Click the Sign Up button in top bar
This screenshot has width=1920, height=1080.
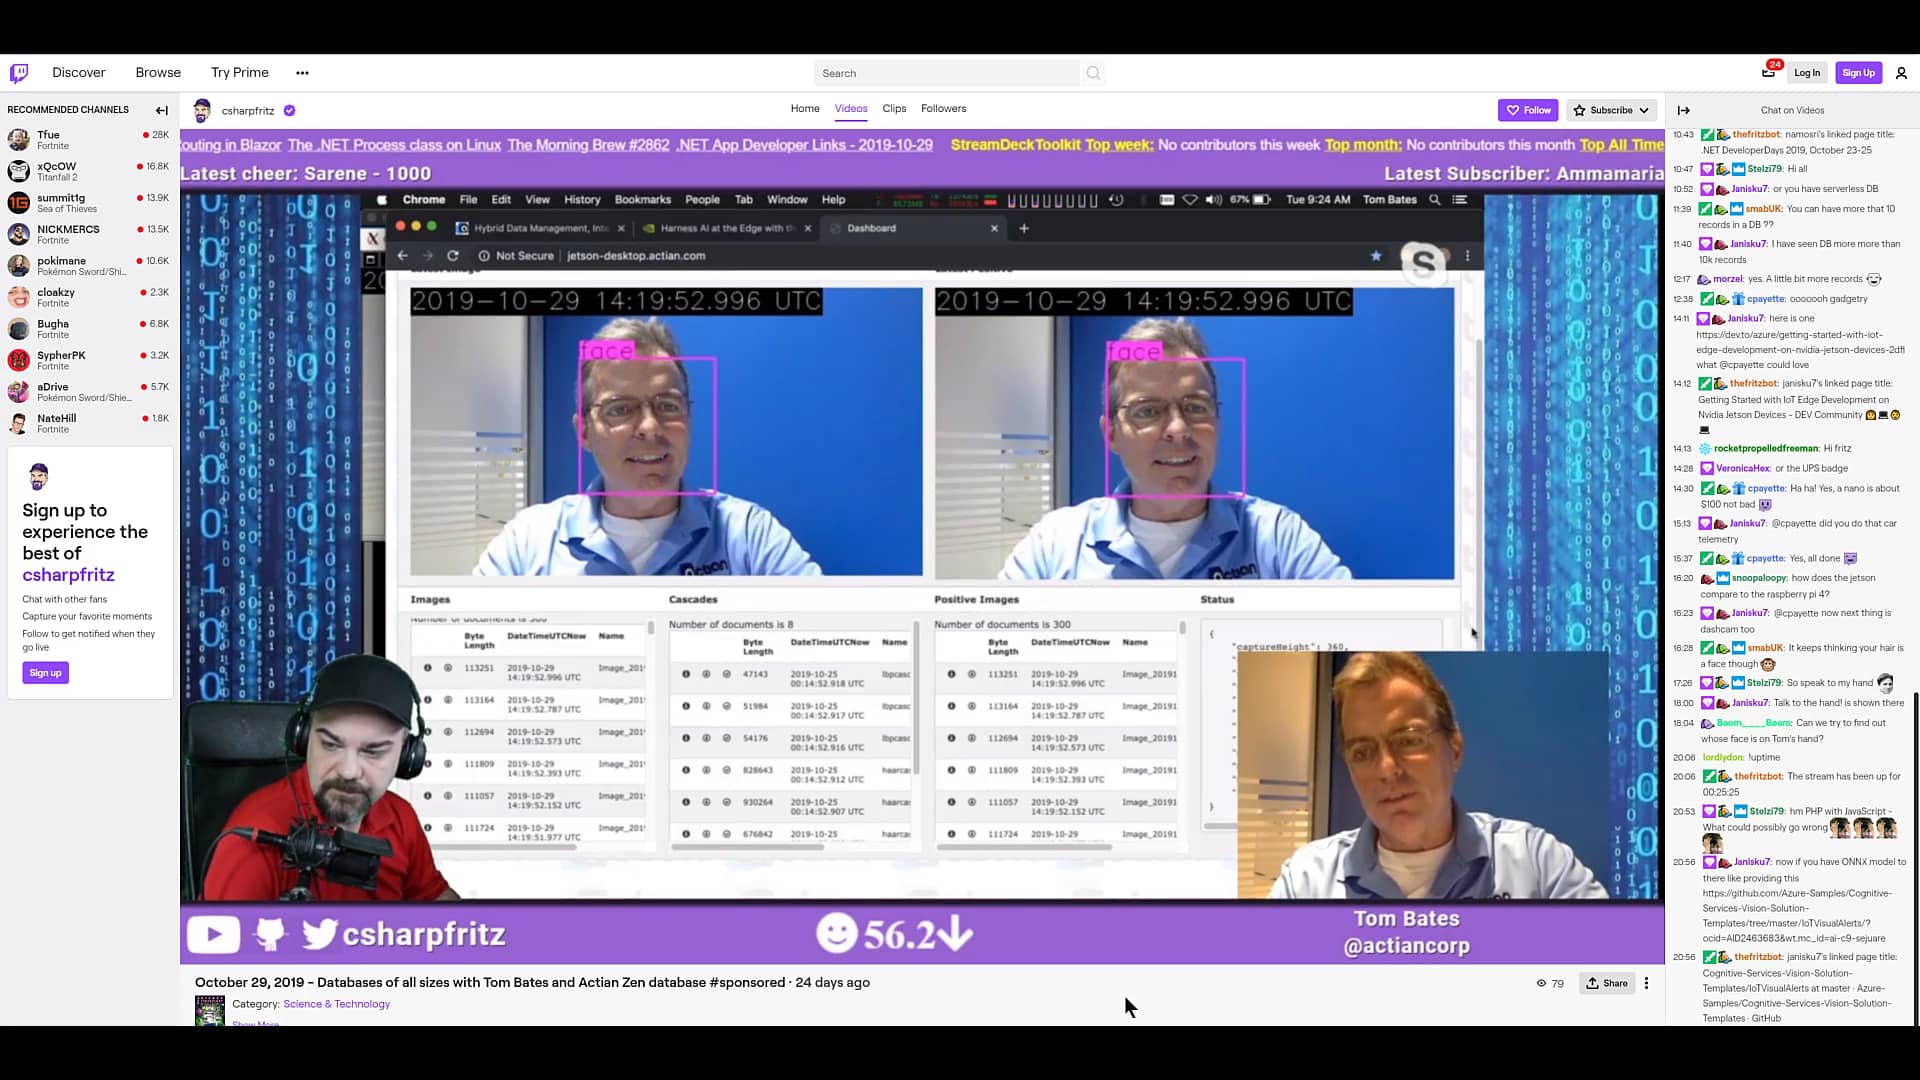[1858, 73]
